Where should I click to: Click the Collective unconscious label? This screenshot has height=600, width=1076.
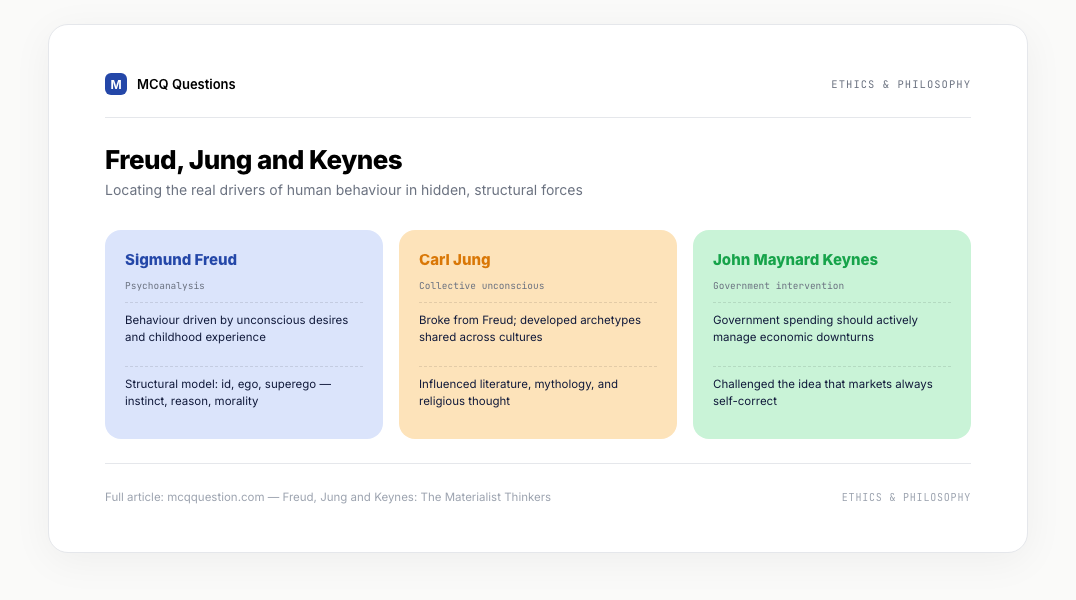click(x=482, y=286)
